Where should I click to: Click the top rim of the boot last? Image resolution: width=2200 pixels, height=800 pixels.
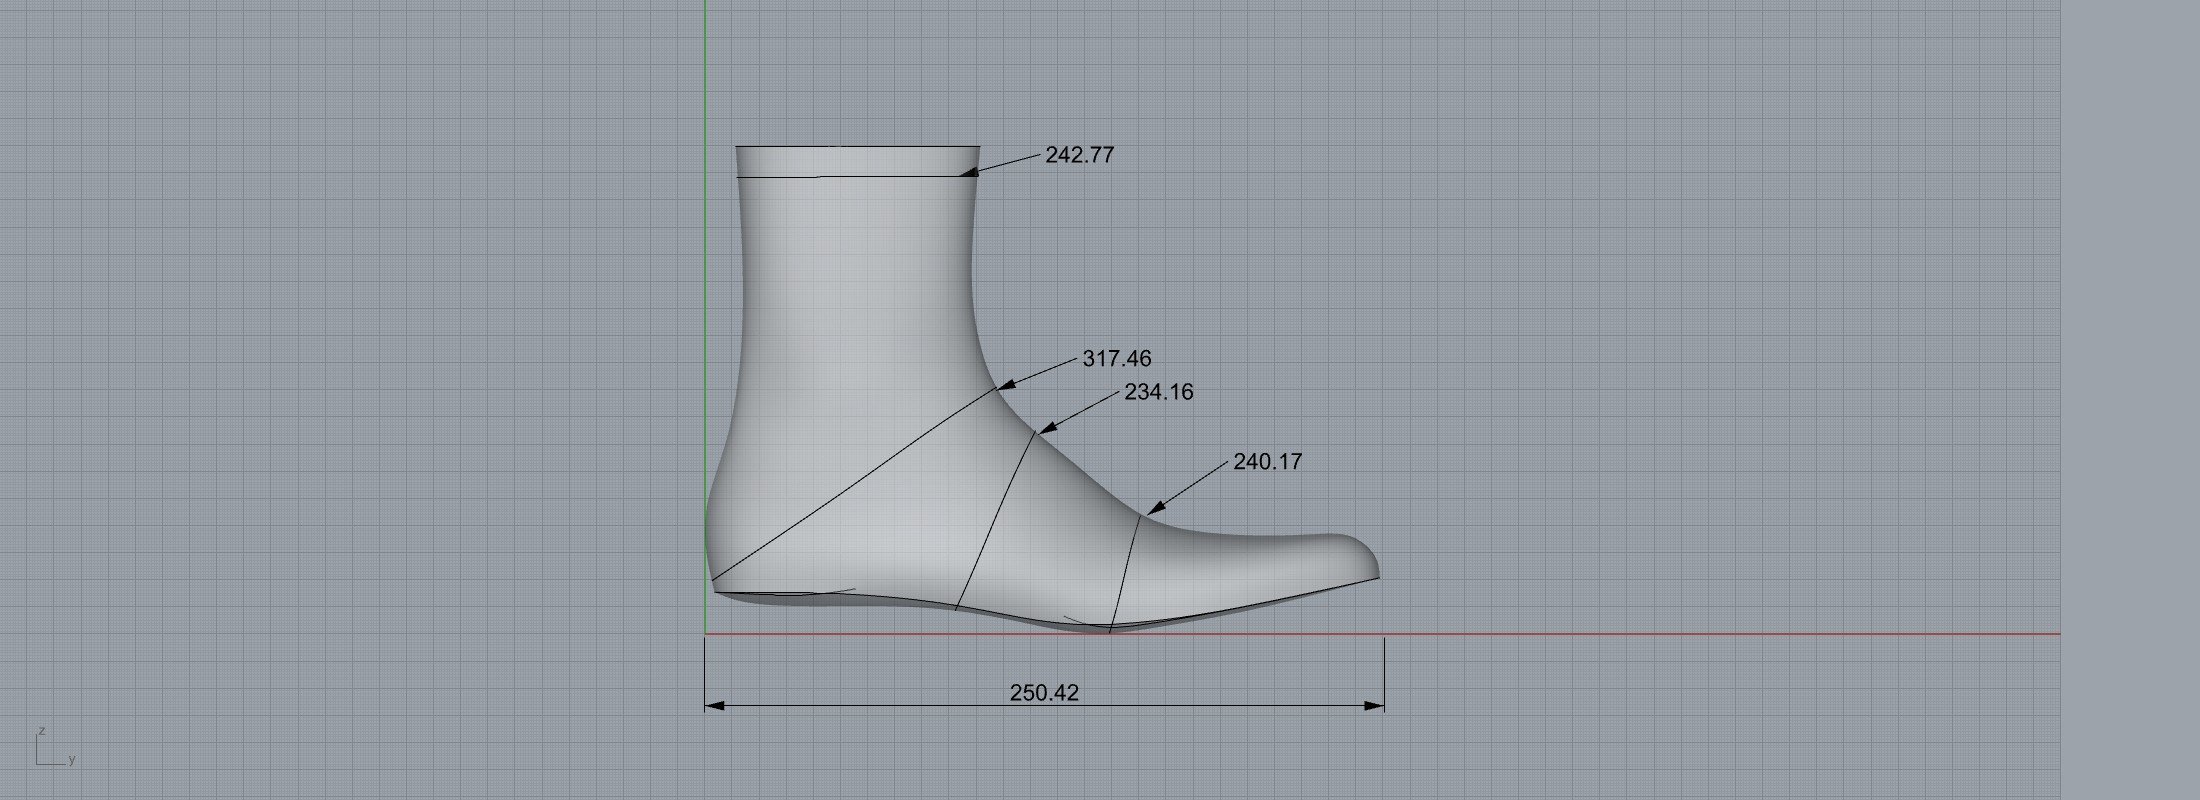[x=857, y=147]
